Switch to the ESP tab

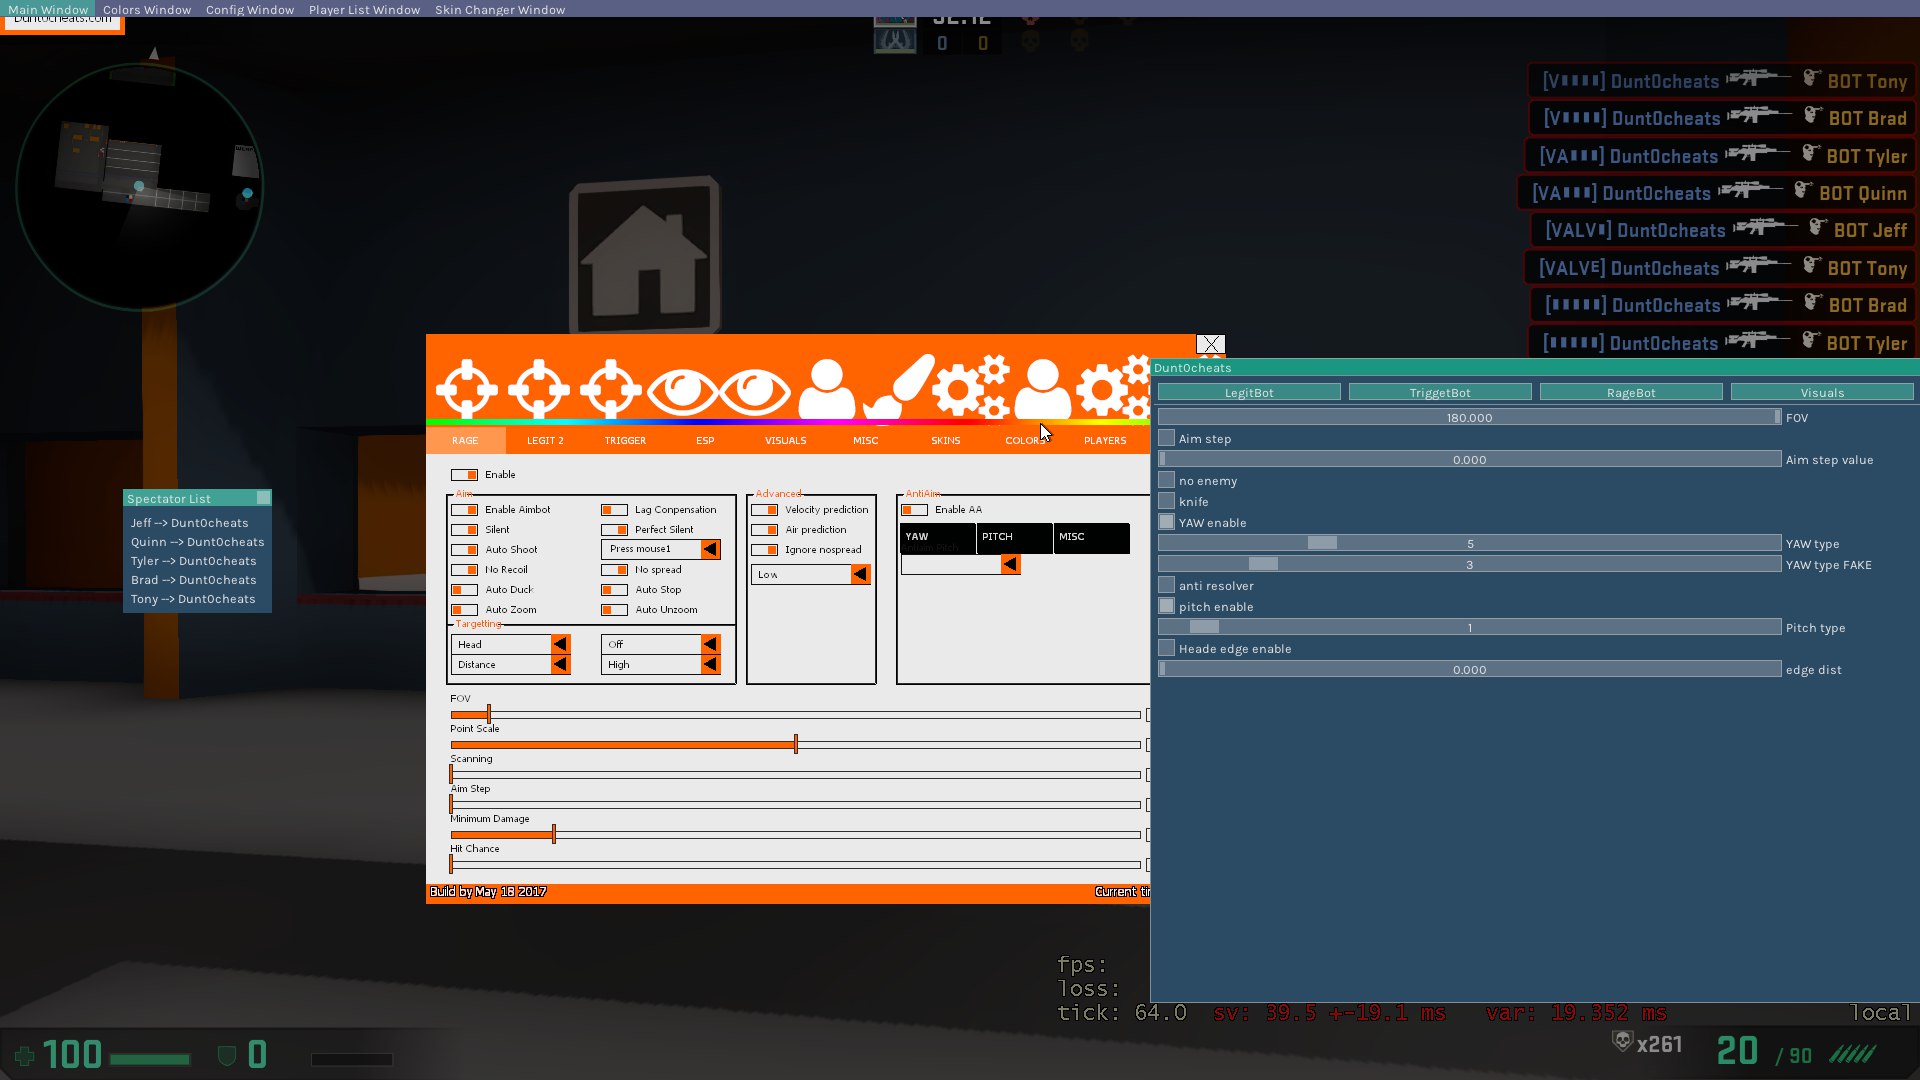tap(705, 440)
